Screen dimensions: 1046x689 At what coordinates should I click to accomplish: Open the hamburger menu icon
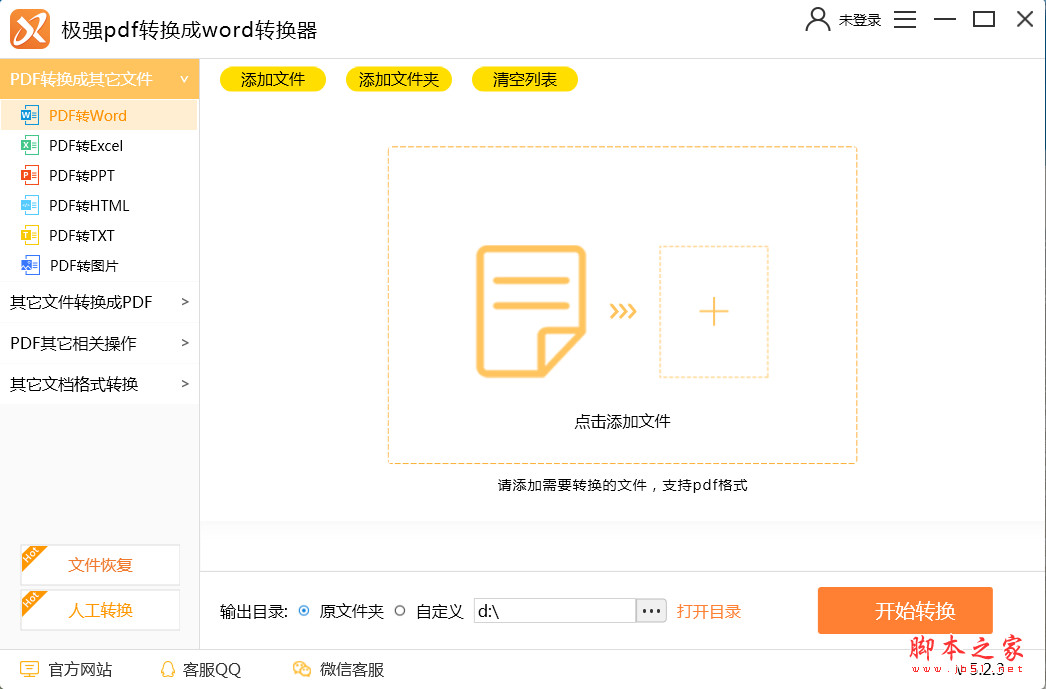click(905, 19)
